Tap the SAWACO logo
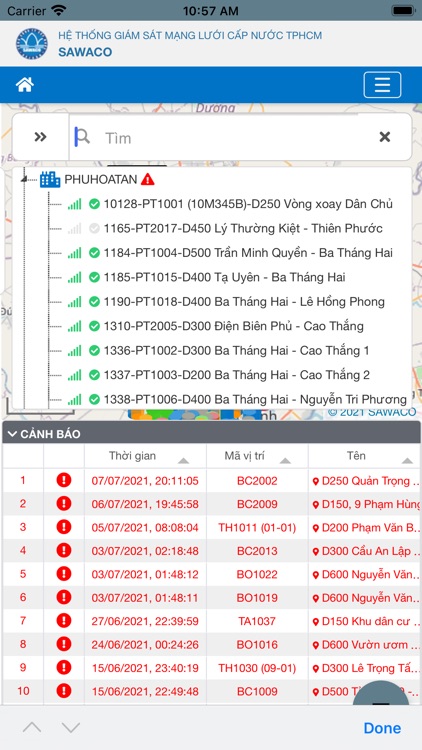 [32, 44]
